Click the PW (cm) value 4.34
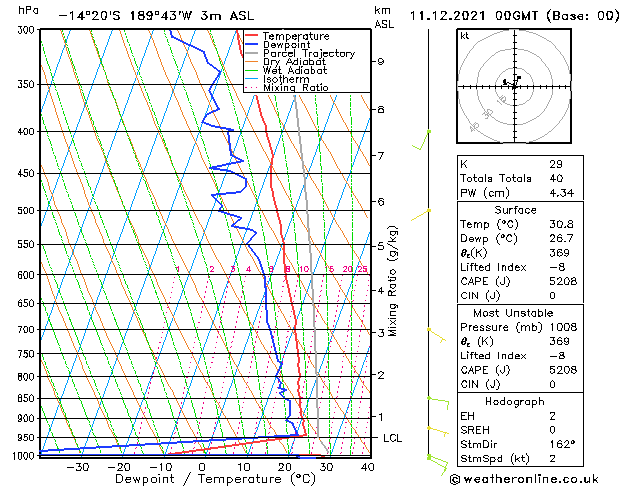Image resolution: width=629 pixels, height=486 pixels. click(562, 193)
